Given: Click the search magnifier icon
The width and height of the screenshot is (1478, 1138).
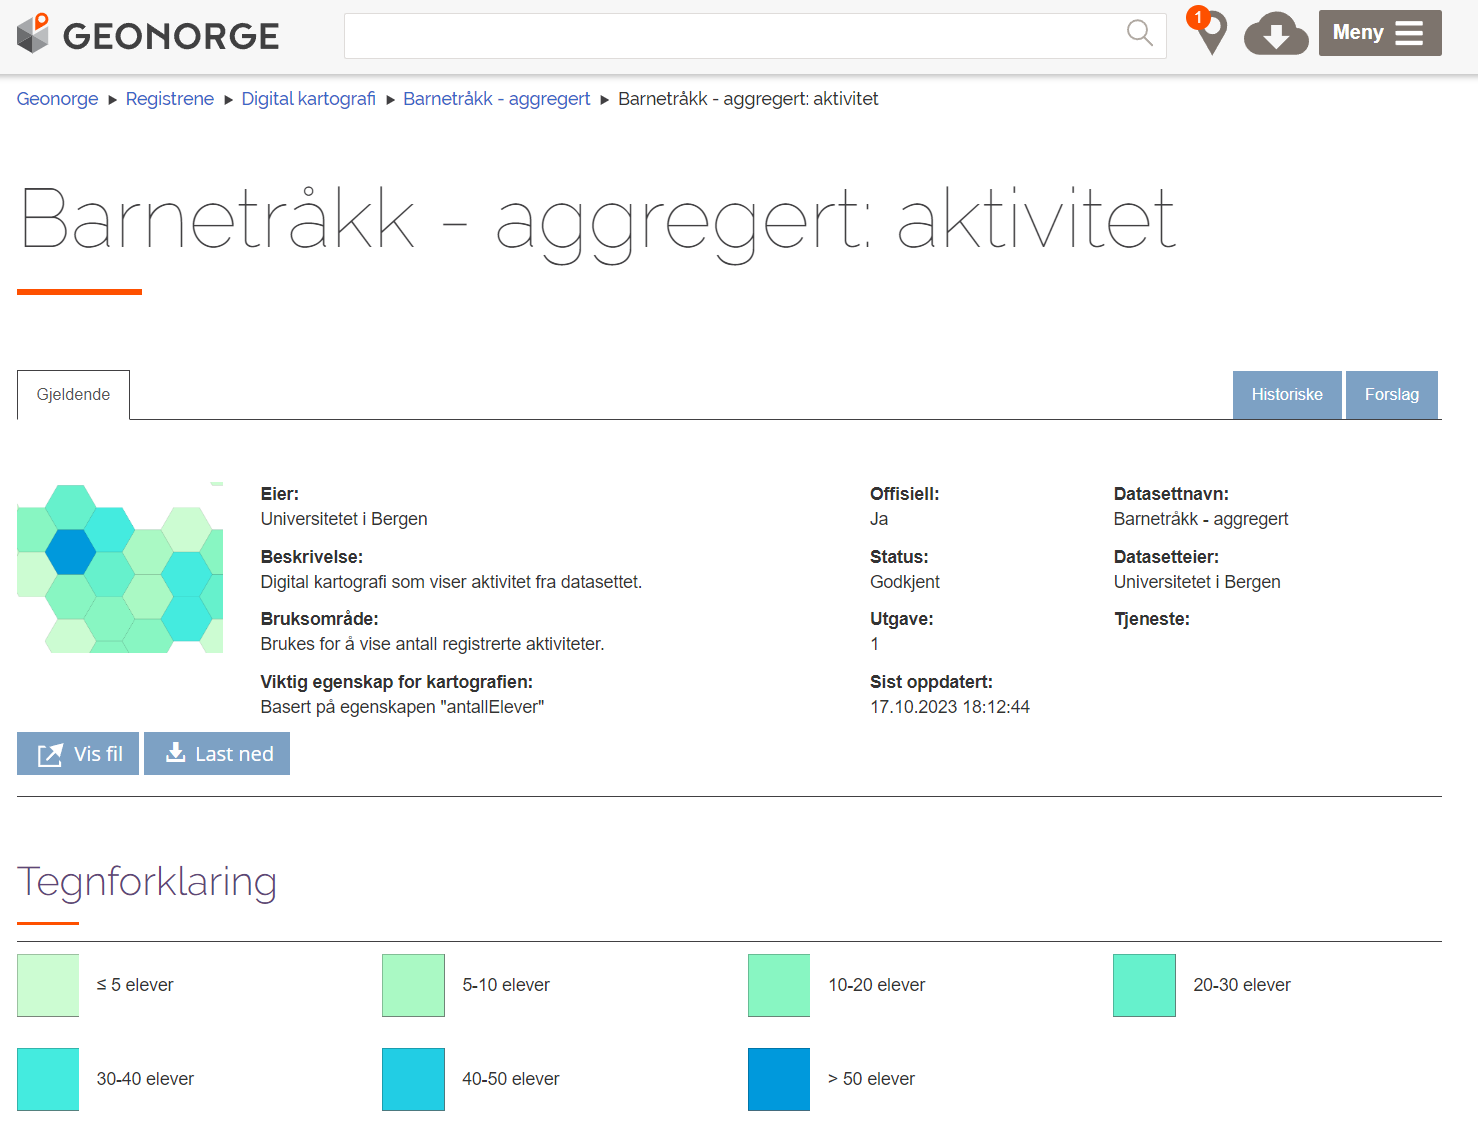Looking at the screenshot, I should pyautogui.click(x=1139, y=33).
